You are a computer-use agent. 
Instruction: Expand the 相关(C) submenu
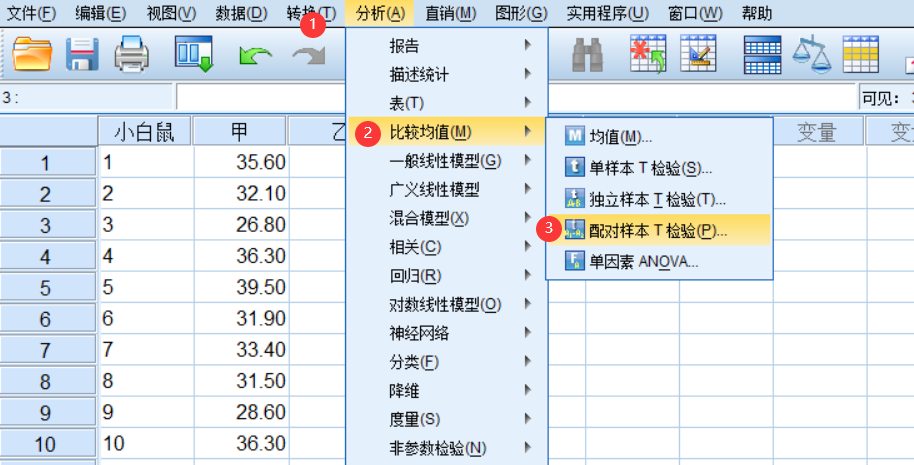pyautogui.click(x=447, y=247)
